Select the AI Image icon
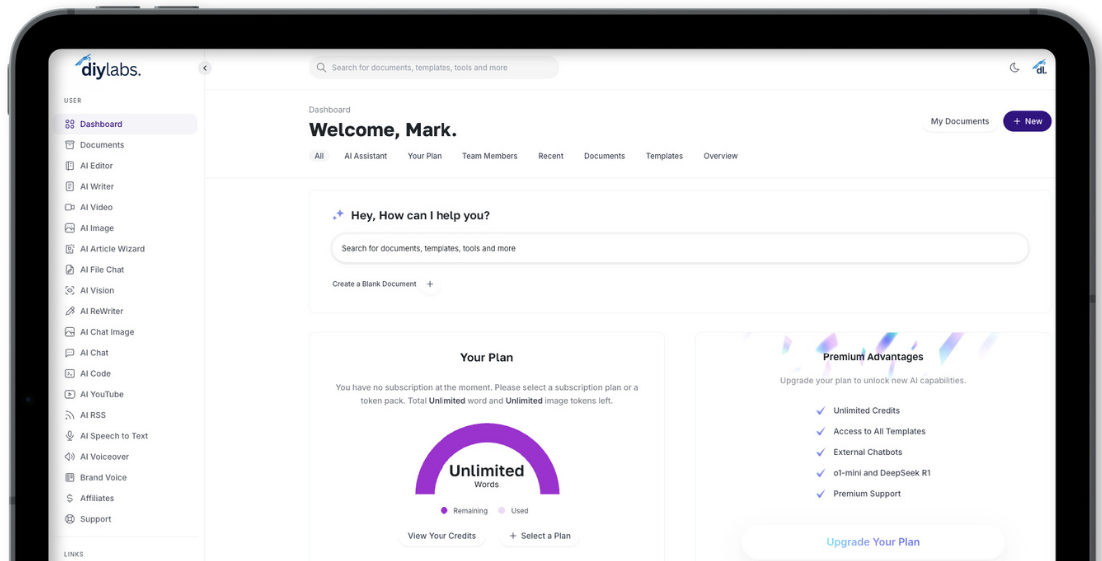The image size is (1102, 561). click(x=70, y=228)
